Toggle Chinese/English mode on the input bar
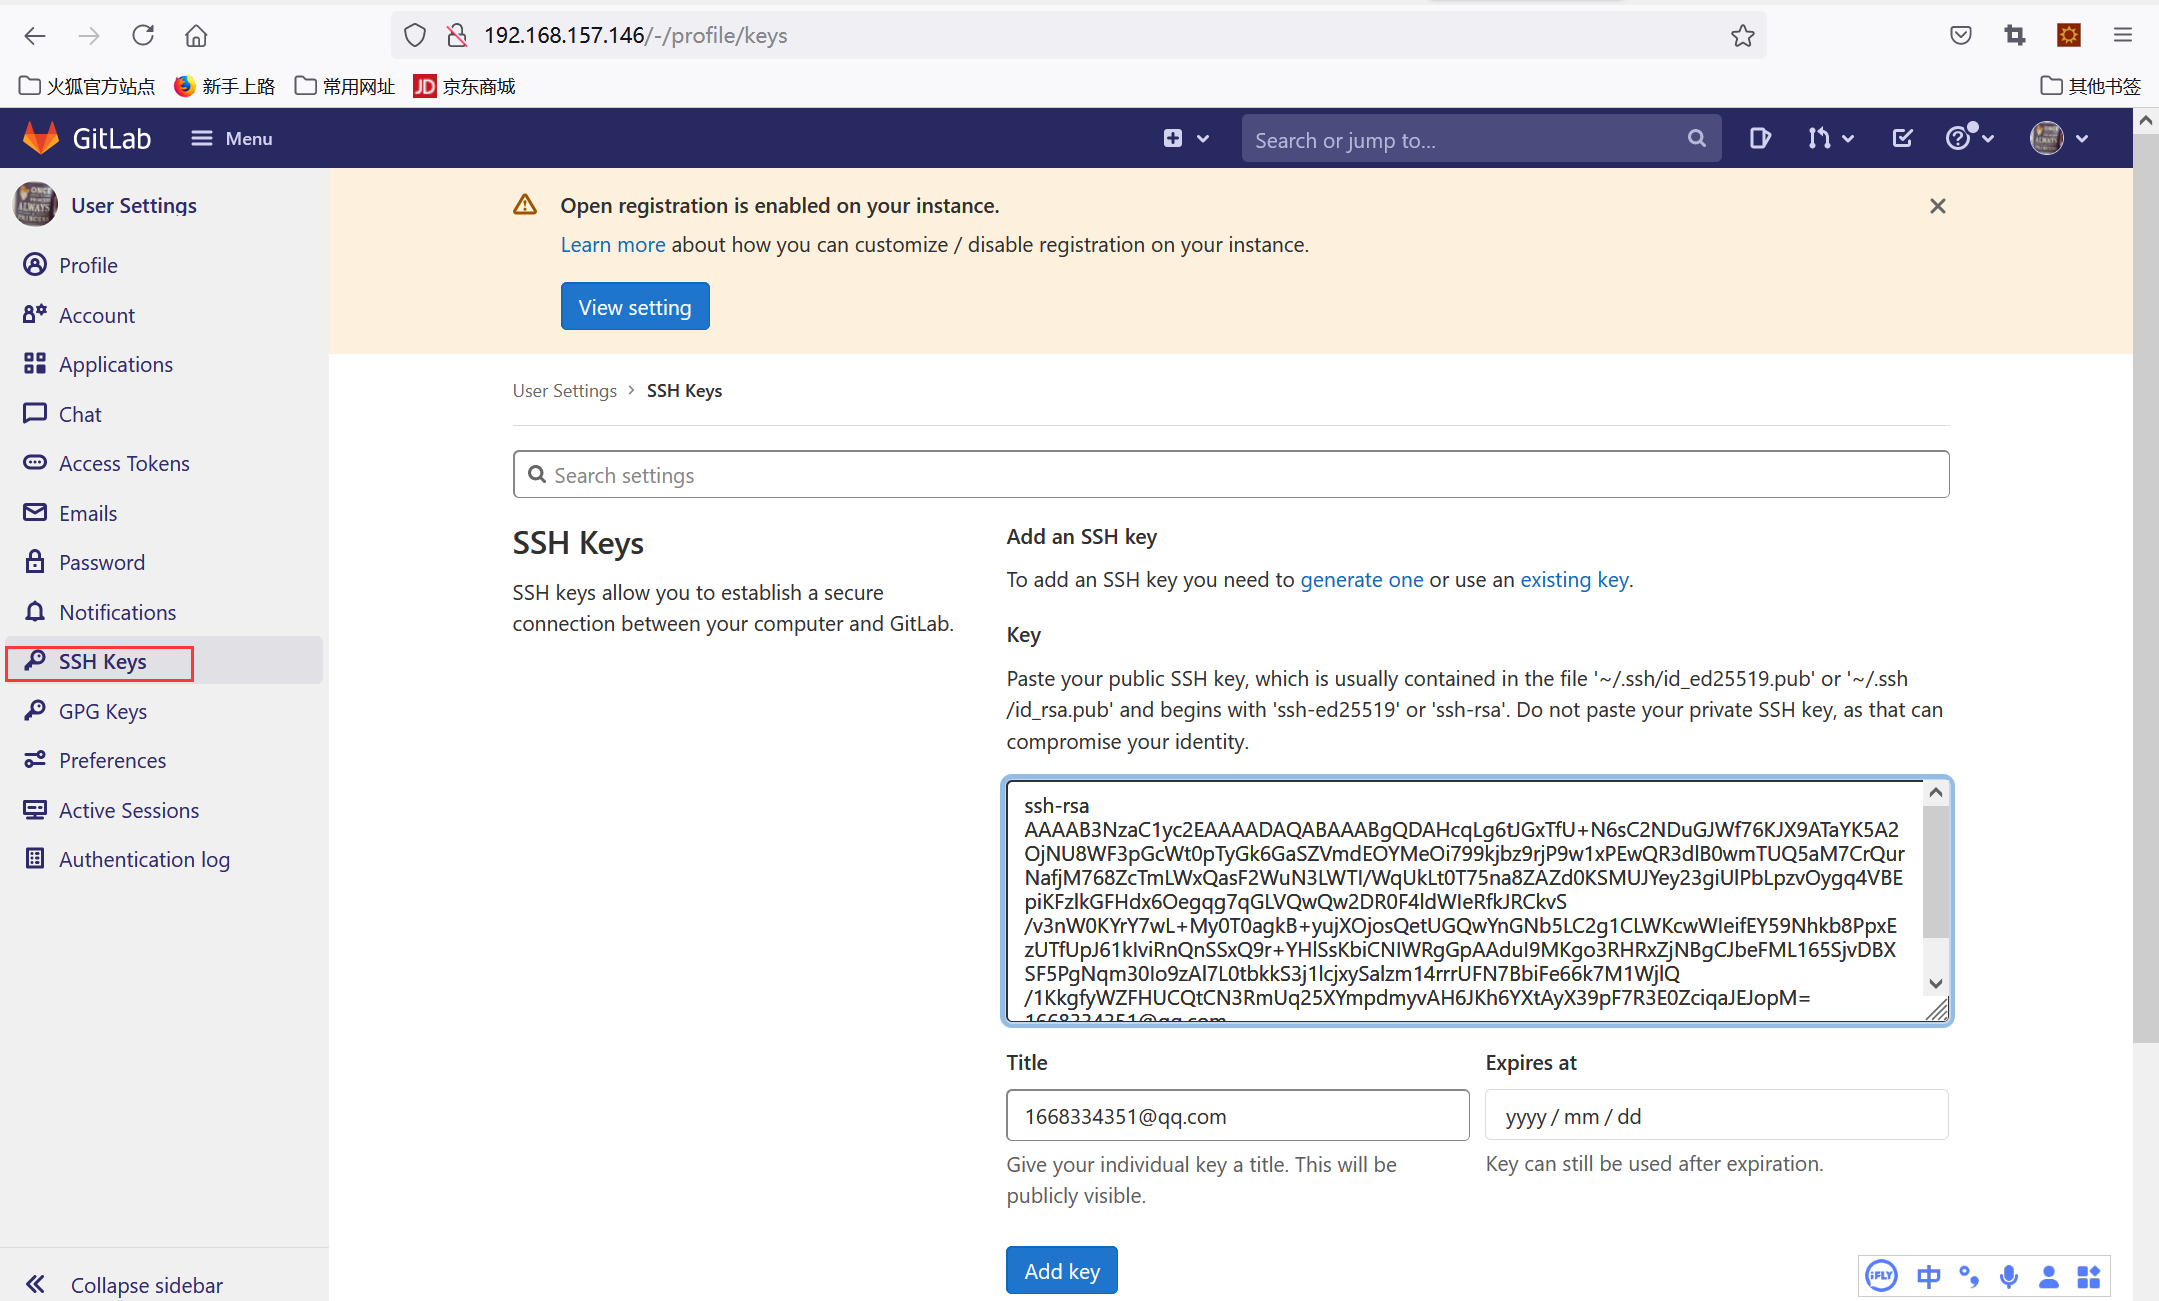 tap(1929, 1277)
